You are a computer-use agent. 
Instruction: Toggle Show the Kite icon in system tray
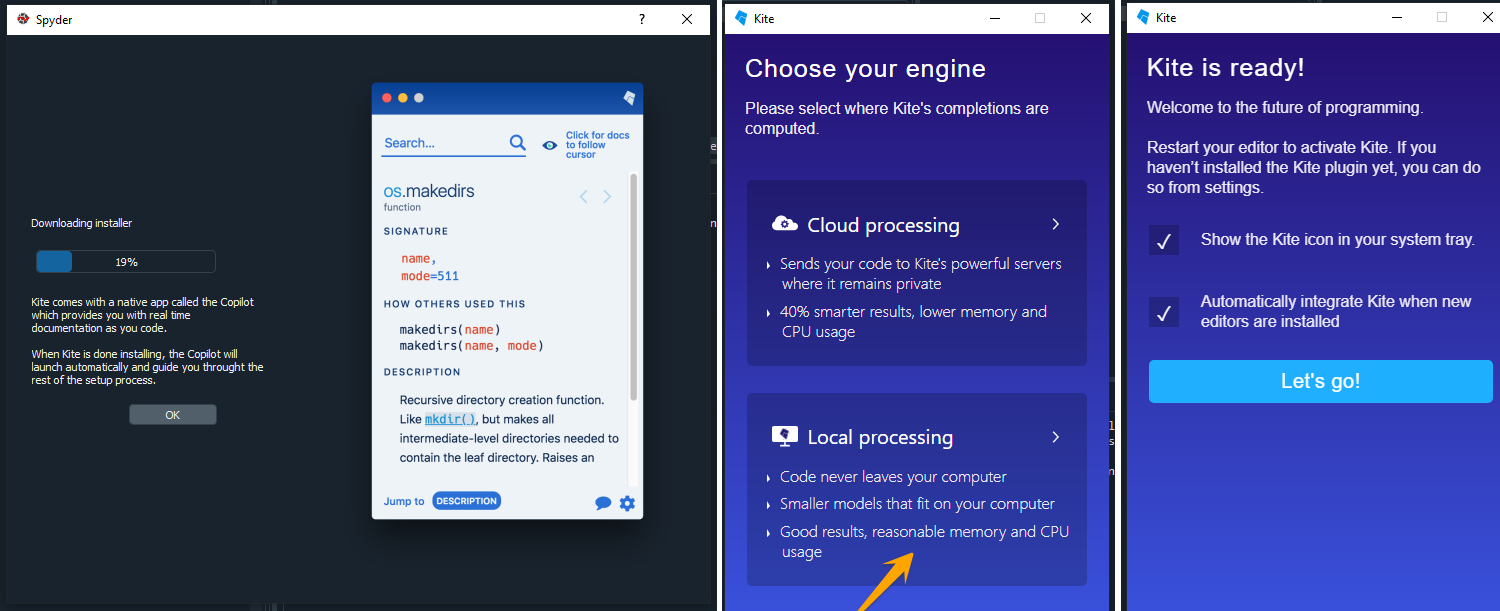point(1164,240)
